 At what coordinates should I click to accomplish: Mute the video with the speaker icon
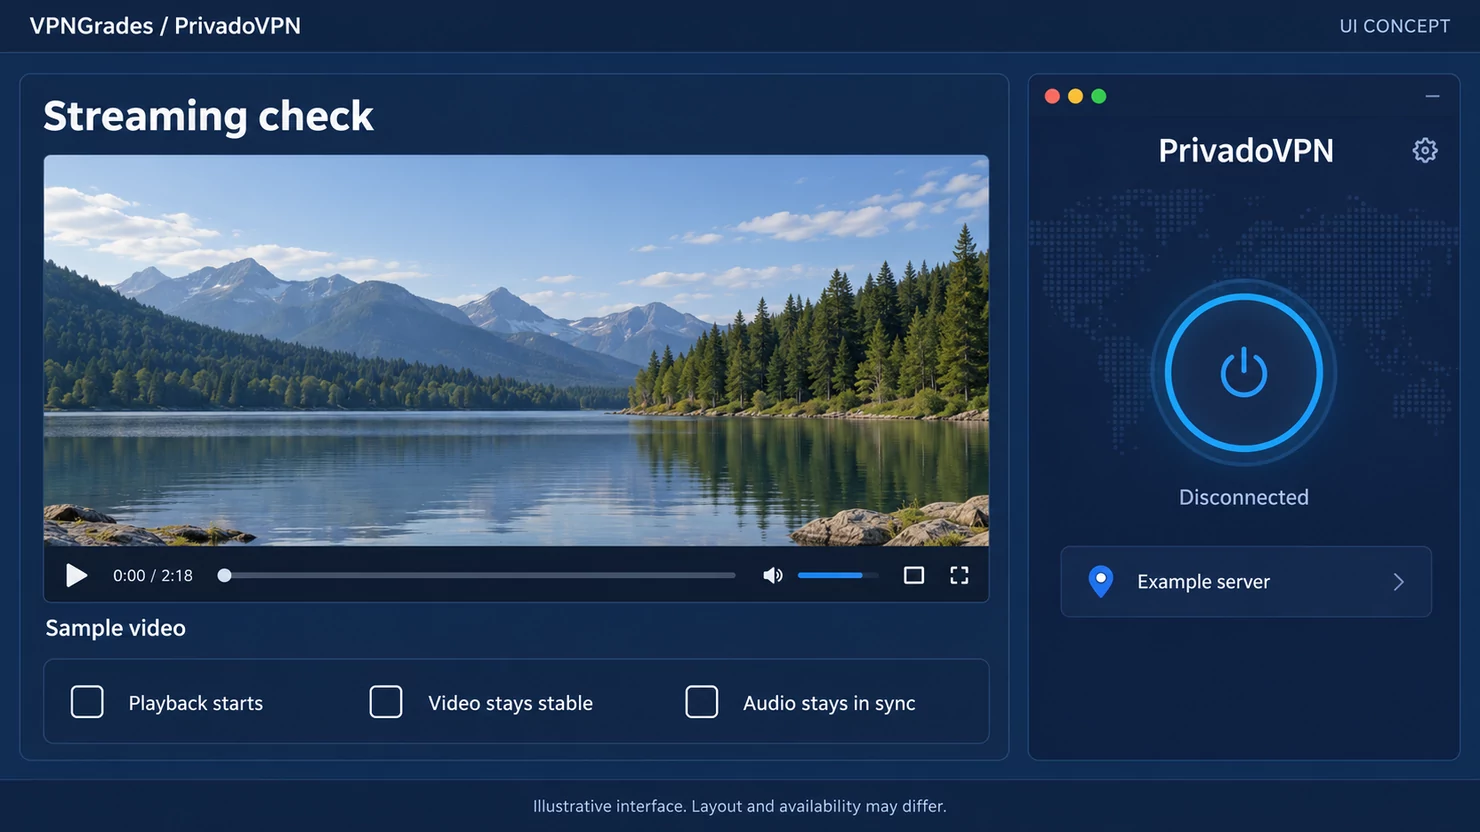click(773, 575)
